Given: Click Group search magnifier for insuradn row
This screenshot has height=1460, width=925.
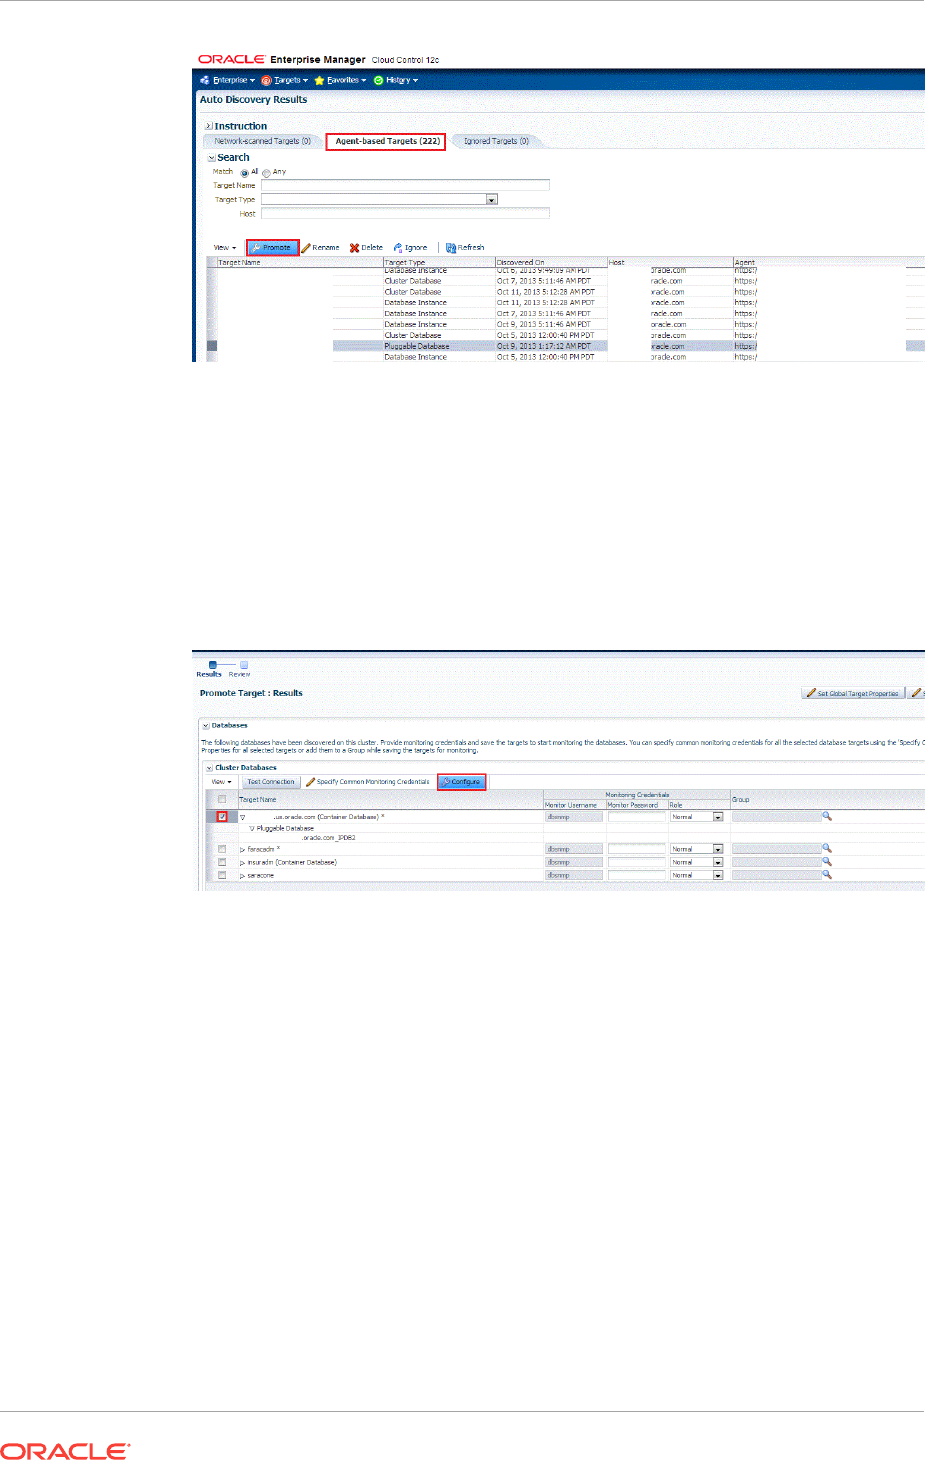Looking at the screenshot, I should click(x=827, y=861).
